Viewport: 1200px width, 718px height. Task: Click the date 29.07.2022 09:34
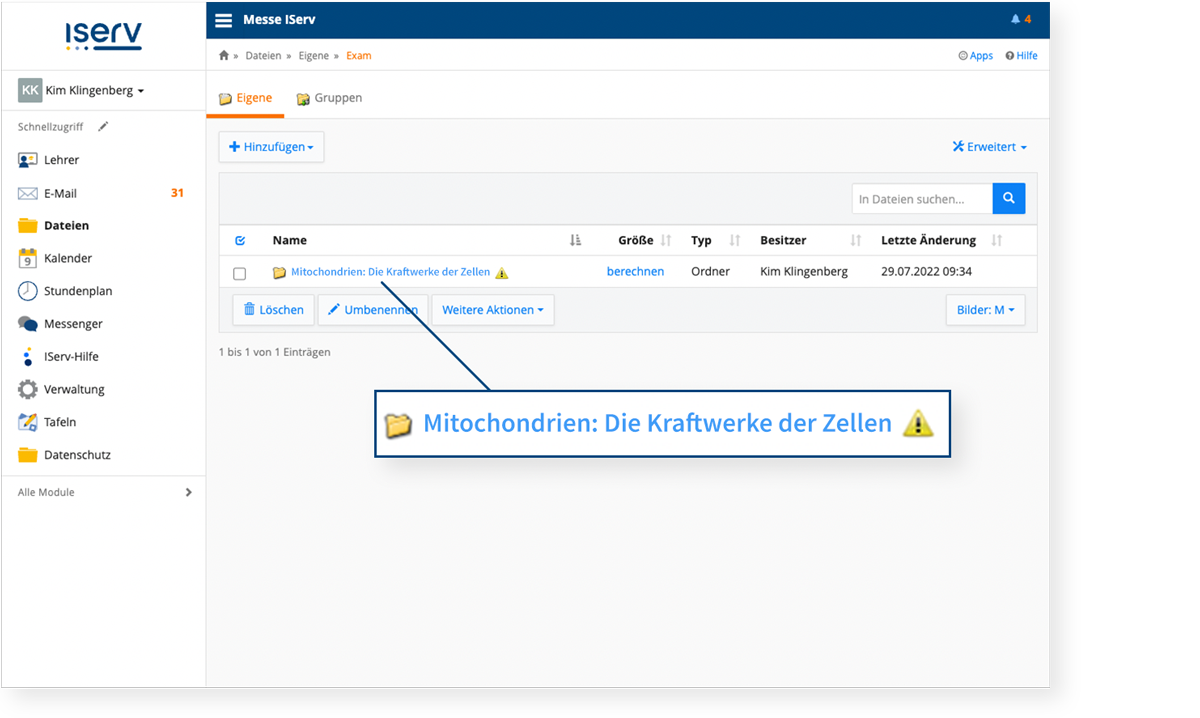926,272
